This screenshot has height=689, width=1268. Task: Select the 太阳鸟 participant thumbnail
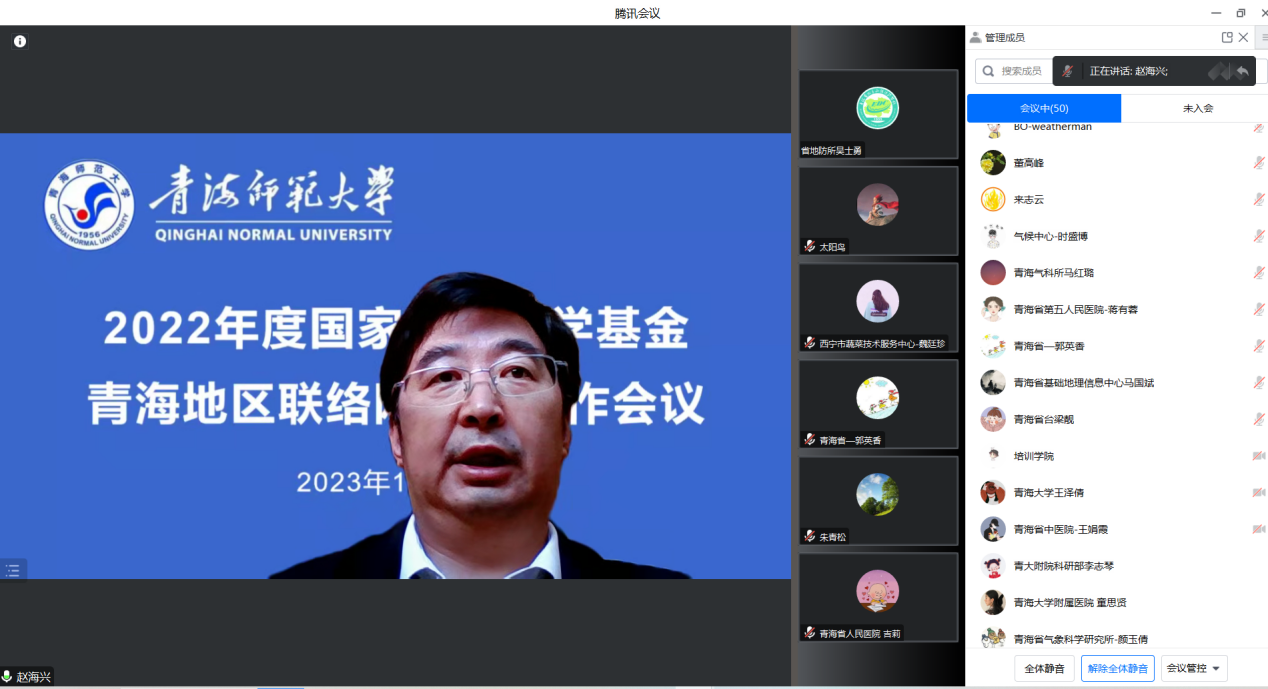[x=877, y=210]
